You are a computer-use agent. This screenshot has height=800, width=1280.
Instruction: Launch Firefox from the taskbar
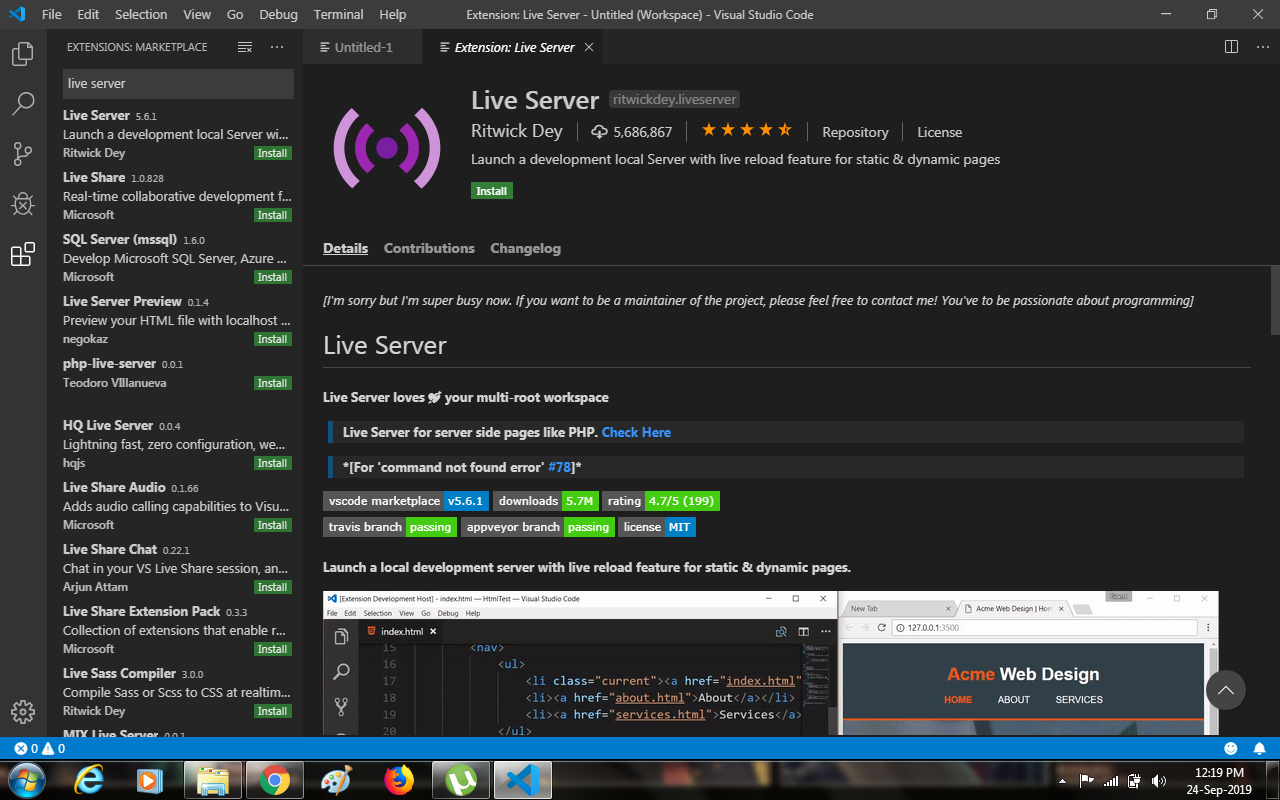pyautogui.click(x=399, y=779)
